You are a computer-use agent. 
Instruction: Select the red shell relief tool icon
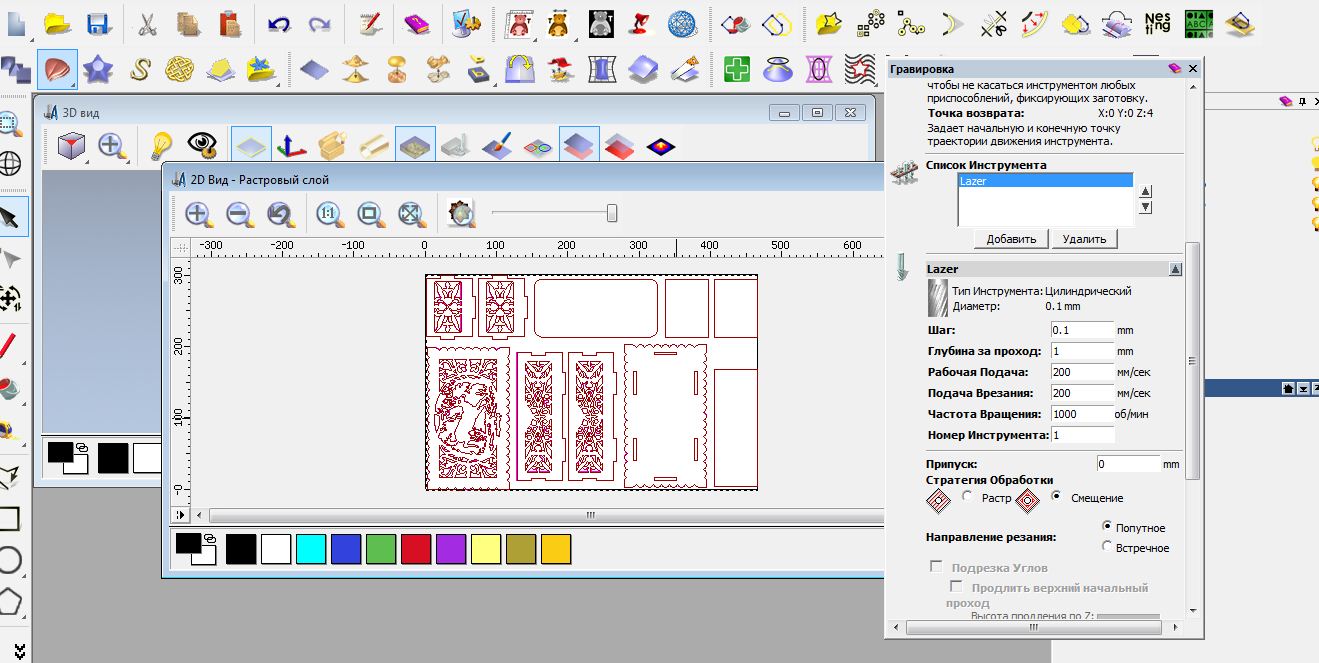pos(57,69)
